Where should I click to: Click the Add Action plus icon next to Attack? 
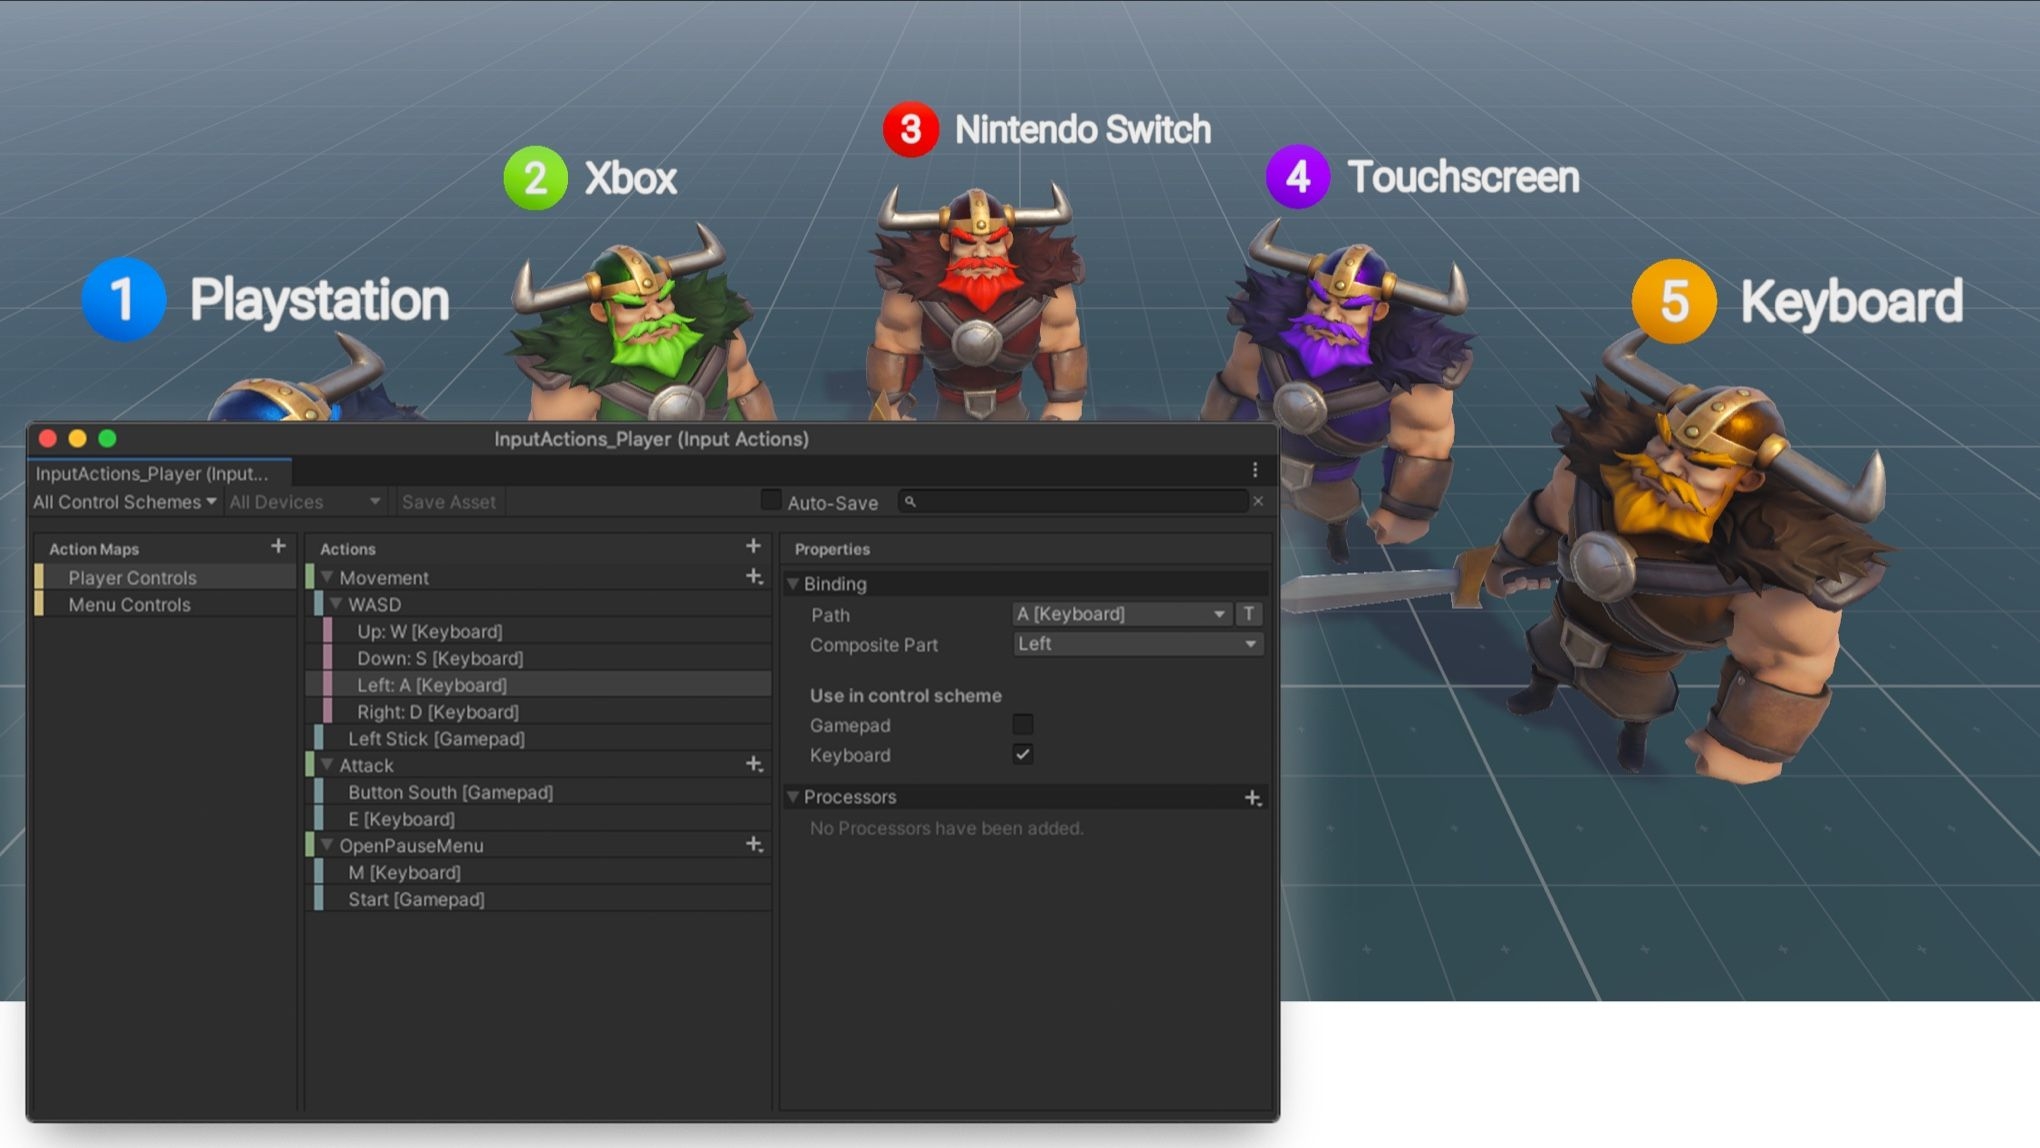pos(751,765)
